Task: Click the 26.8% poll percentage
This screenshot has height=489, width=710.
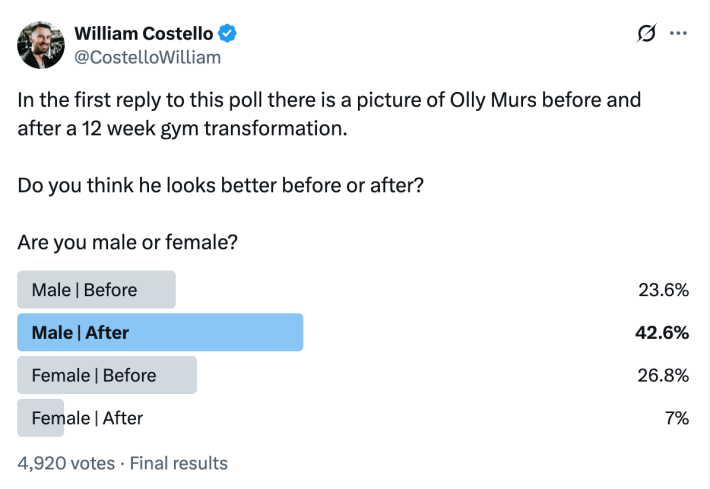Action: coord(663,375)
